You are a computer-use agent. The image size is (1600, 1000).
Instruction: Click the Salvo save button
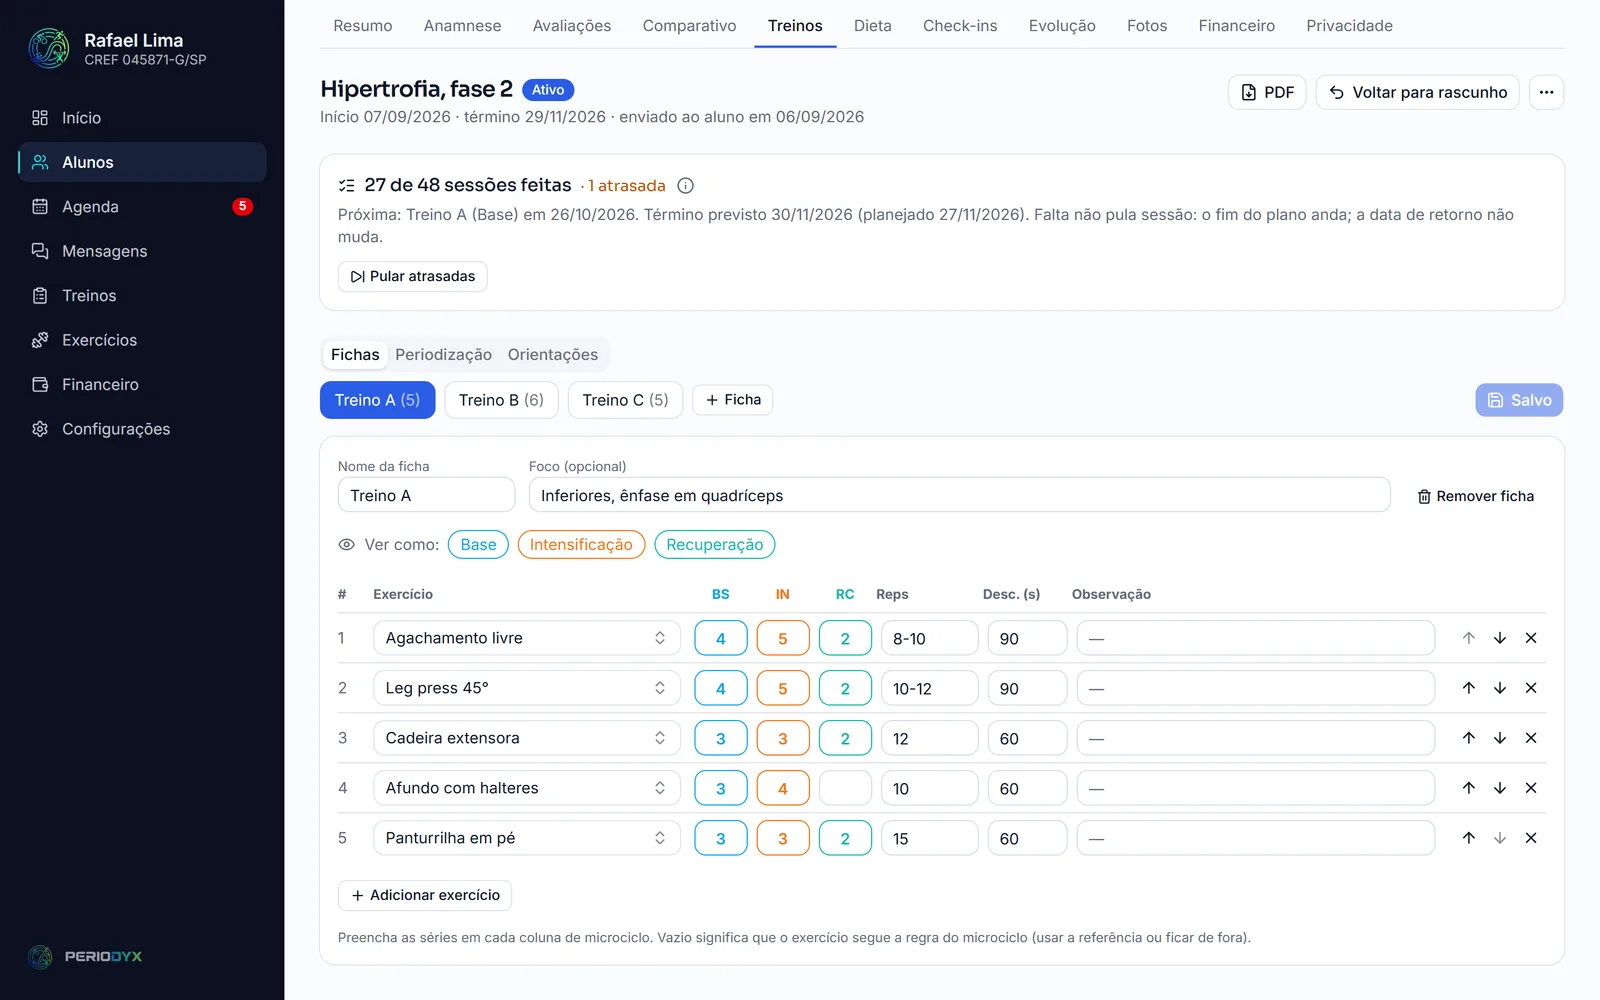[x=1519, y=400]
